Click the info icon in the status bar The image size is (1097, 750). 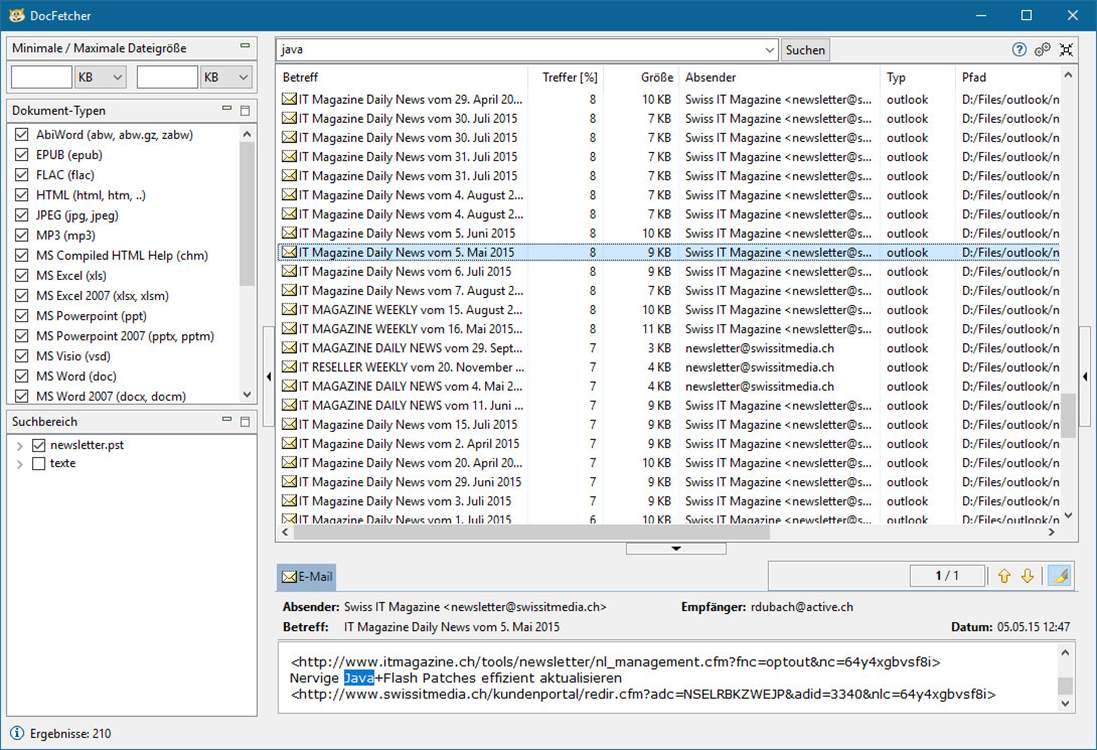coord(17,733)
